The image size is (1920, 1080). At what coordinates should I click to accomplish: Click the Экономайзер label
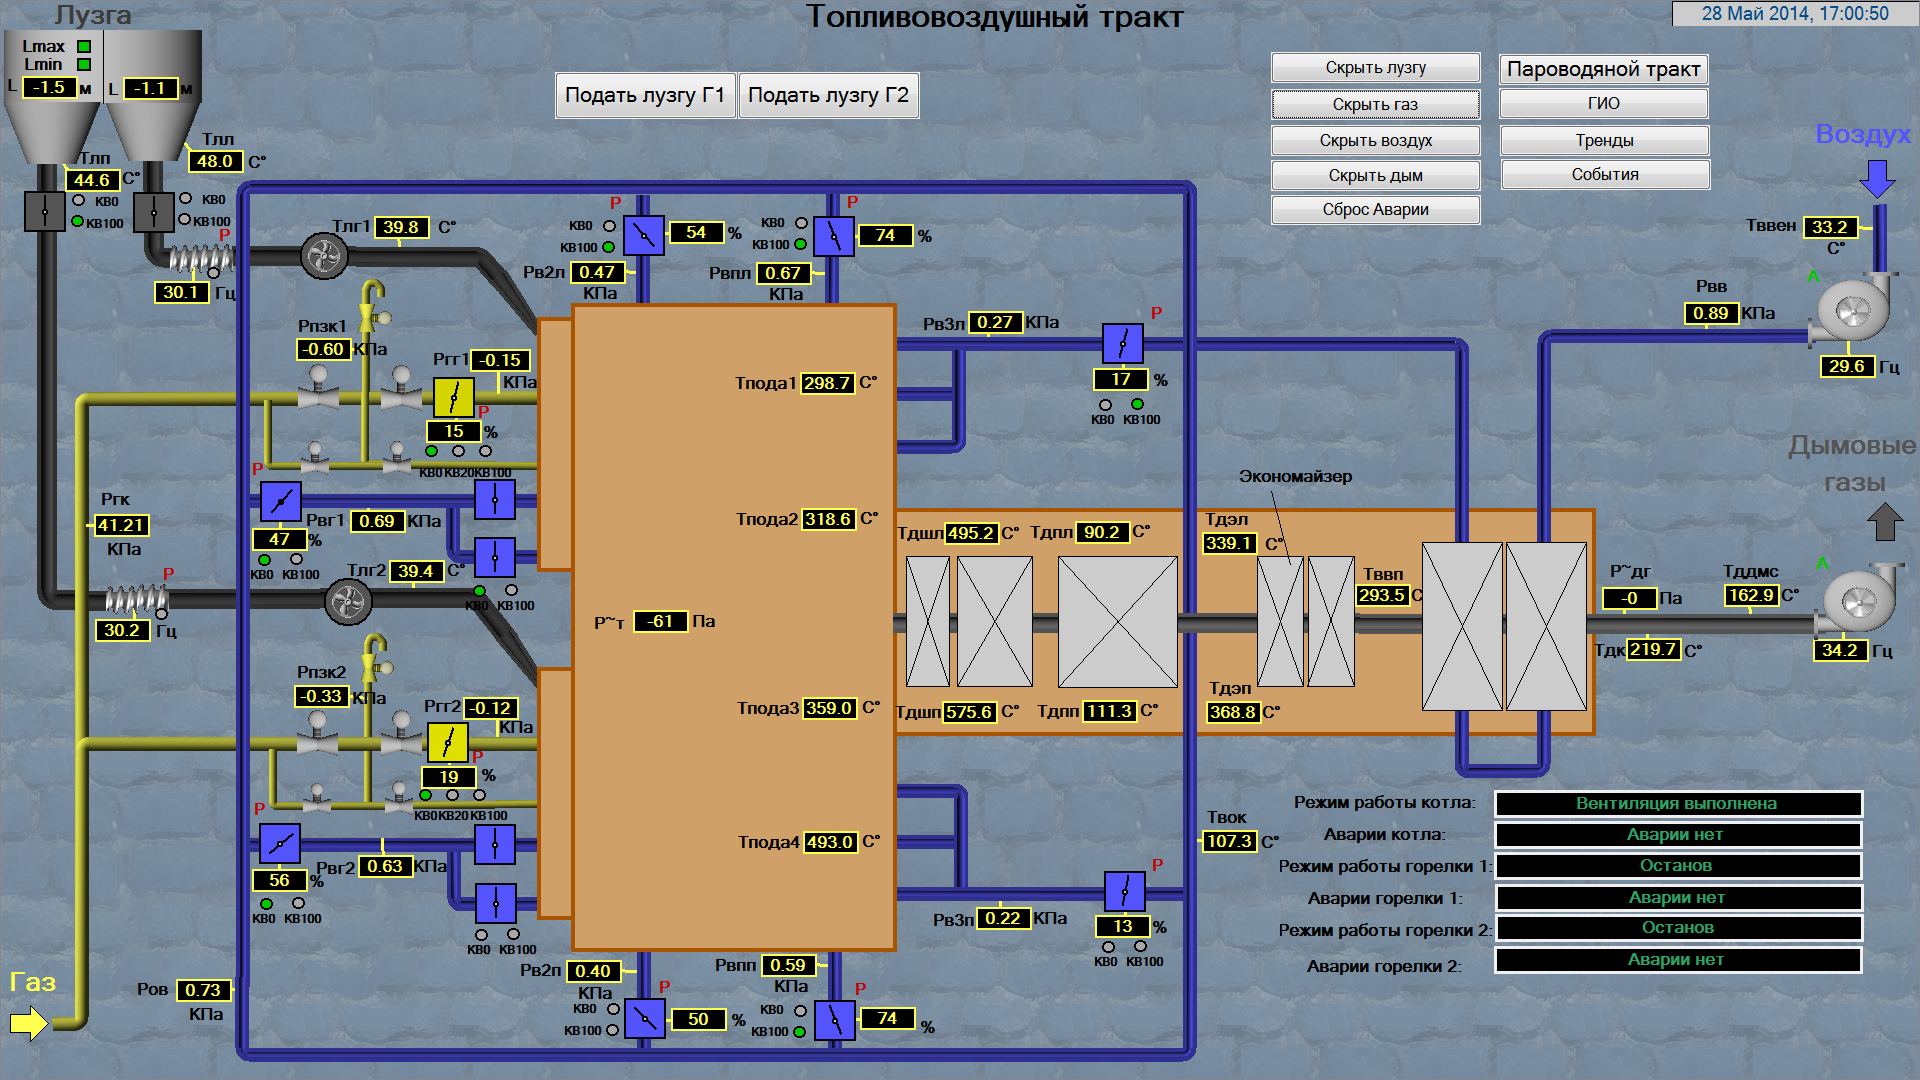pyautogui.click(x=1295, y=476)
